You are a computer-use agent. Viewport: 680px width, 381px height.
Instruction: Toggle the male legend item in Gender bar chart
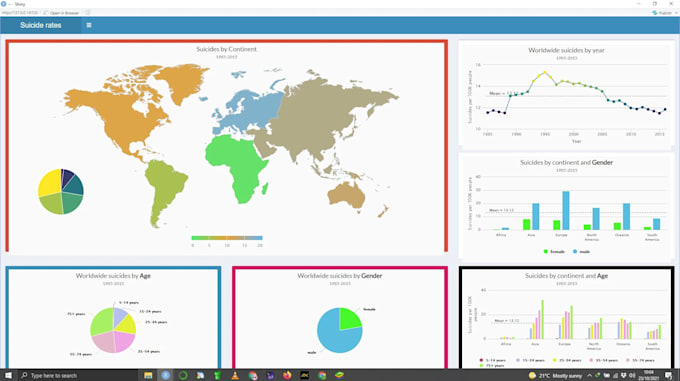click(x=581, y=251)
